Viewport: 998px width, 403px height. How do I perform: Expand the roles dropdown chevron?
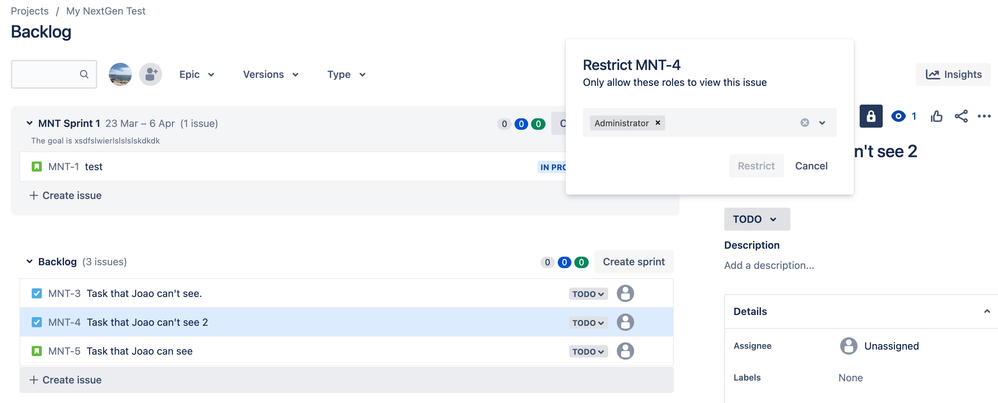coord(822,123)
